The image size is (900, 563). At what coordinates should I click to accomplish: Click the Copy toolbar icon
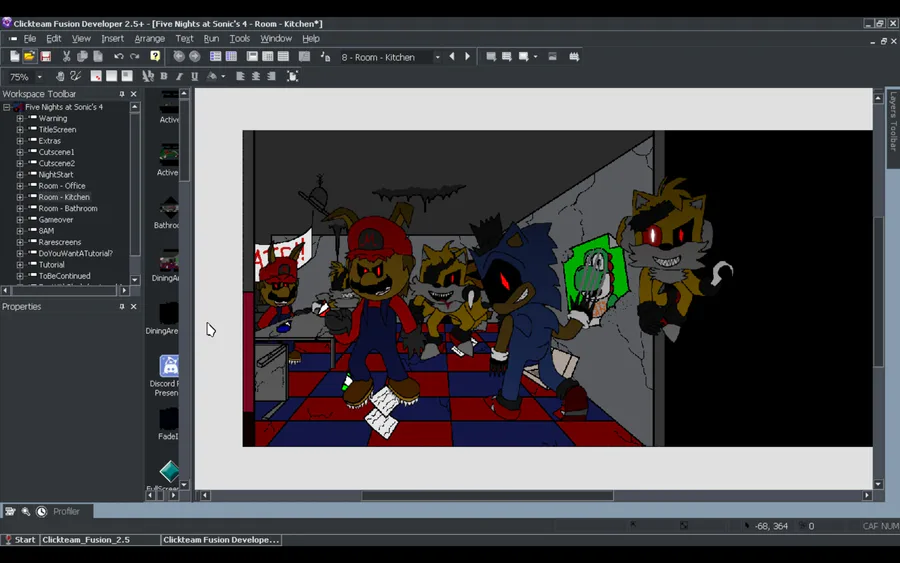pos(82,56)
